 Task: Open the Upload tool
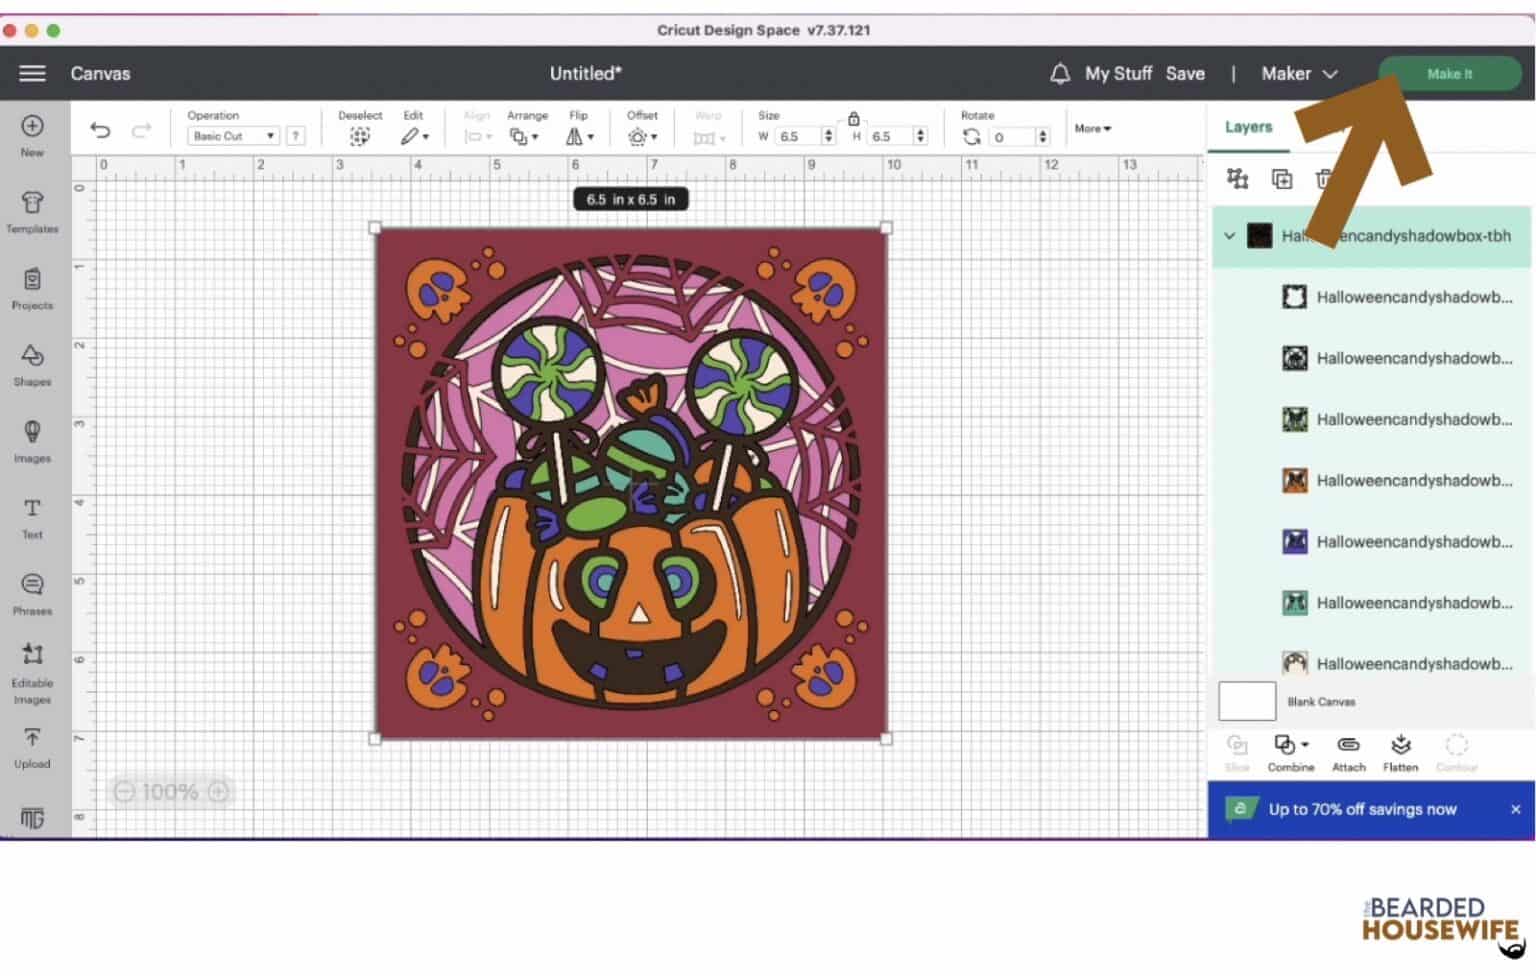pyautogui.click(x=32, y=747)
